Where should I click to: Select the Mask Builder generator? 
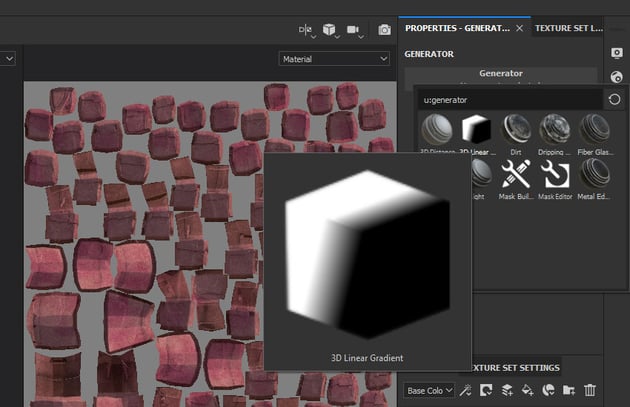(x=514, y=174)
